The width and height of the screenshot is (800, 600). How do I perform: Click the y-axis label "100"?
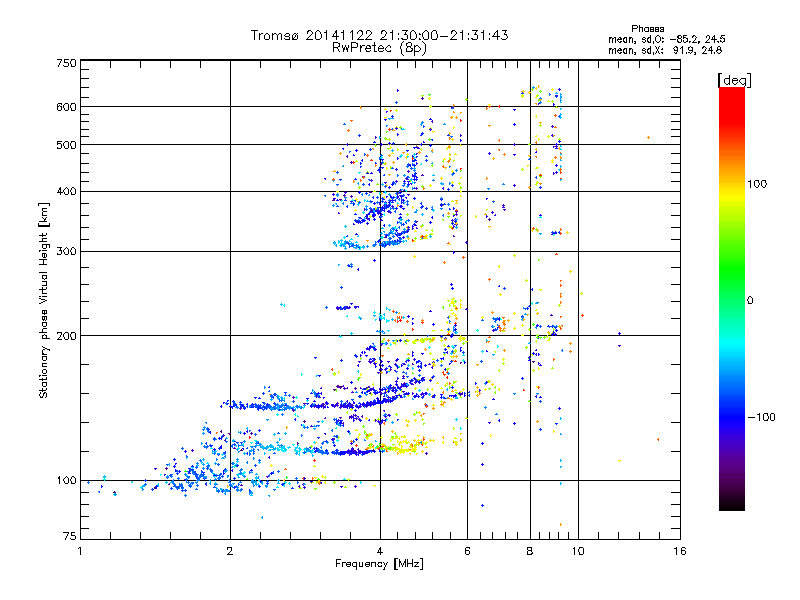pyautogui.click(x=66, y=481)
